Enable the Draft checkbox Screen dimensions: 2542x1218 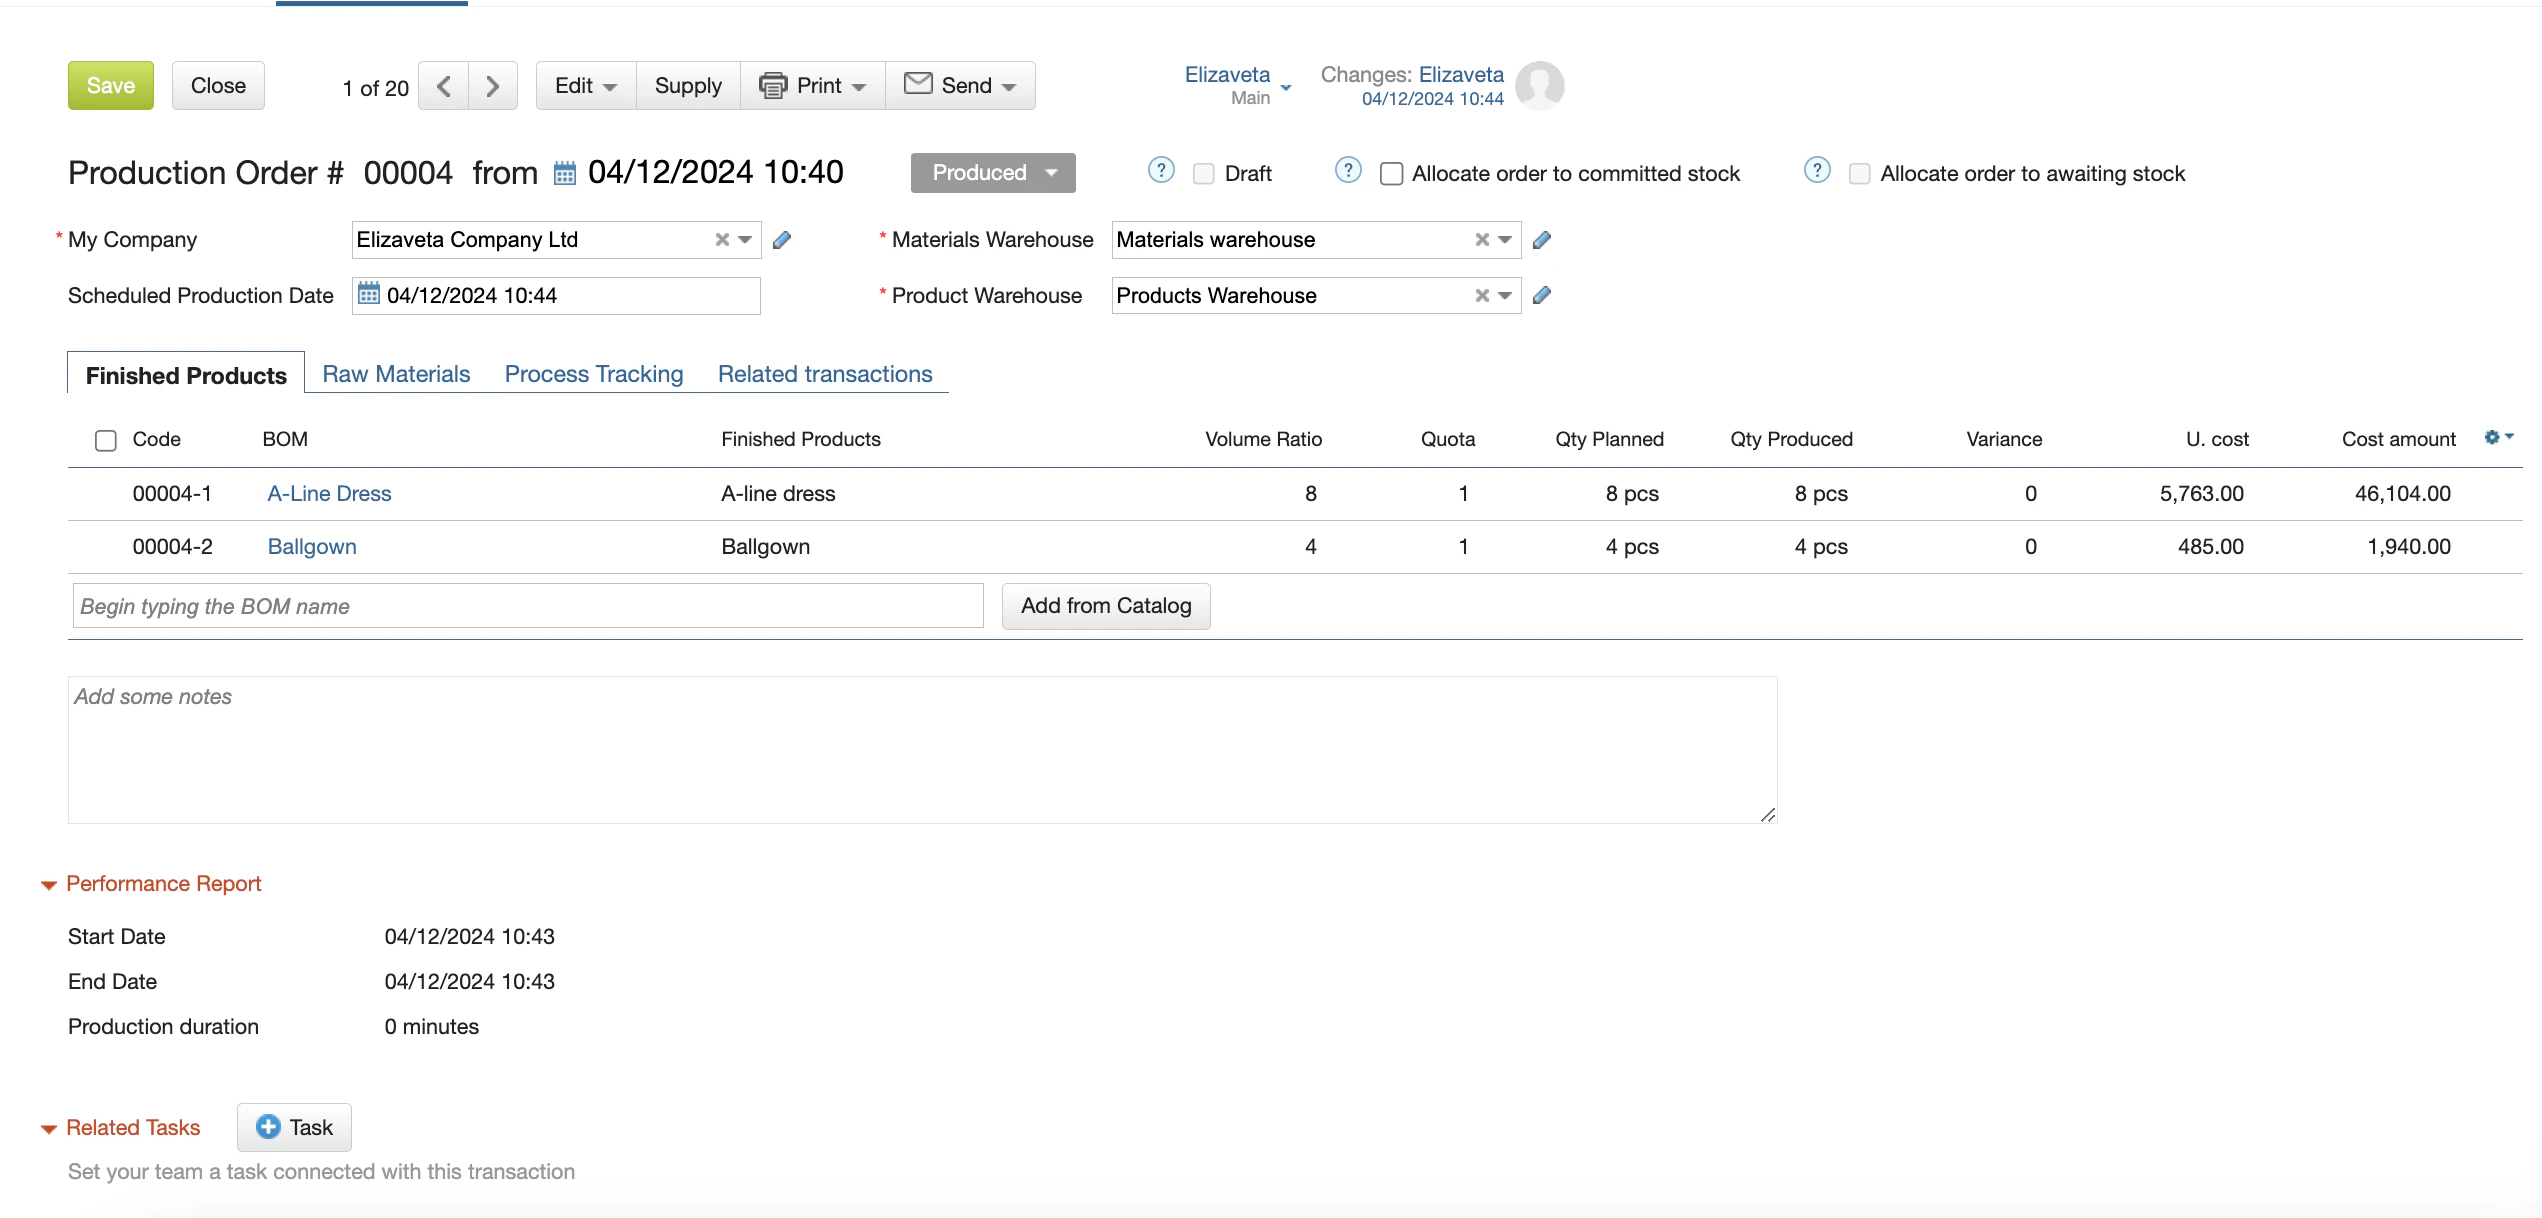[1202, 173]
